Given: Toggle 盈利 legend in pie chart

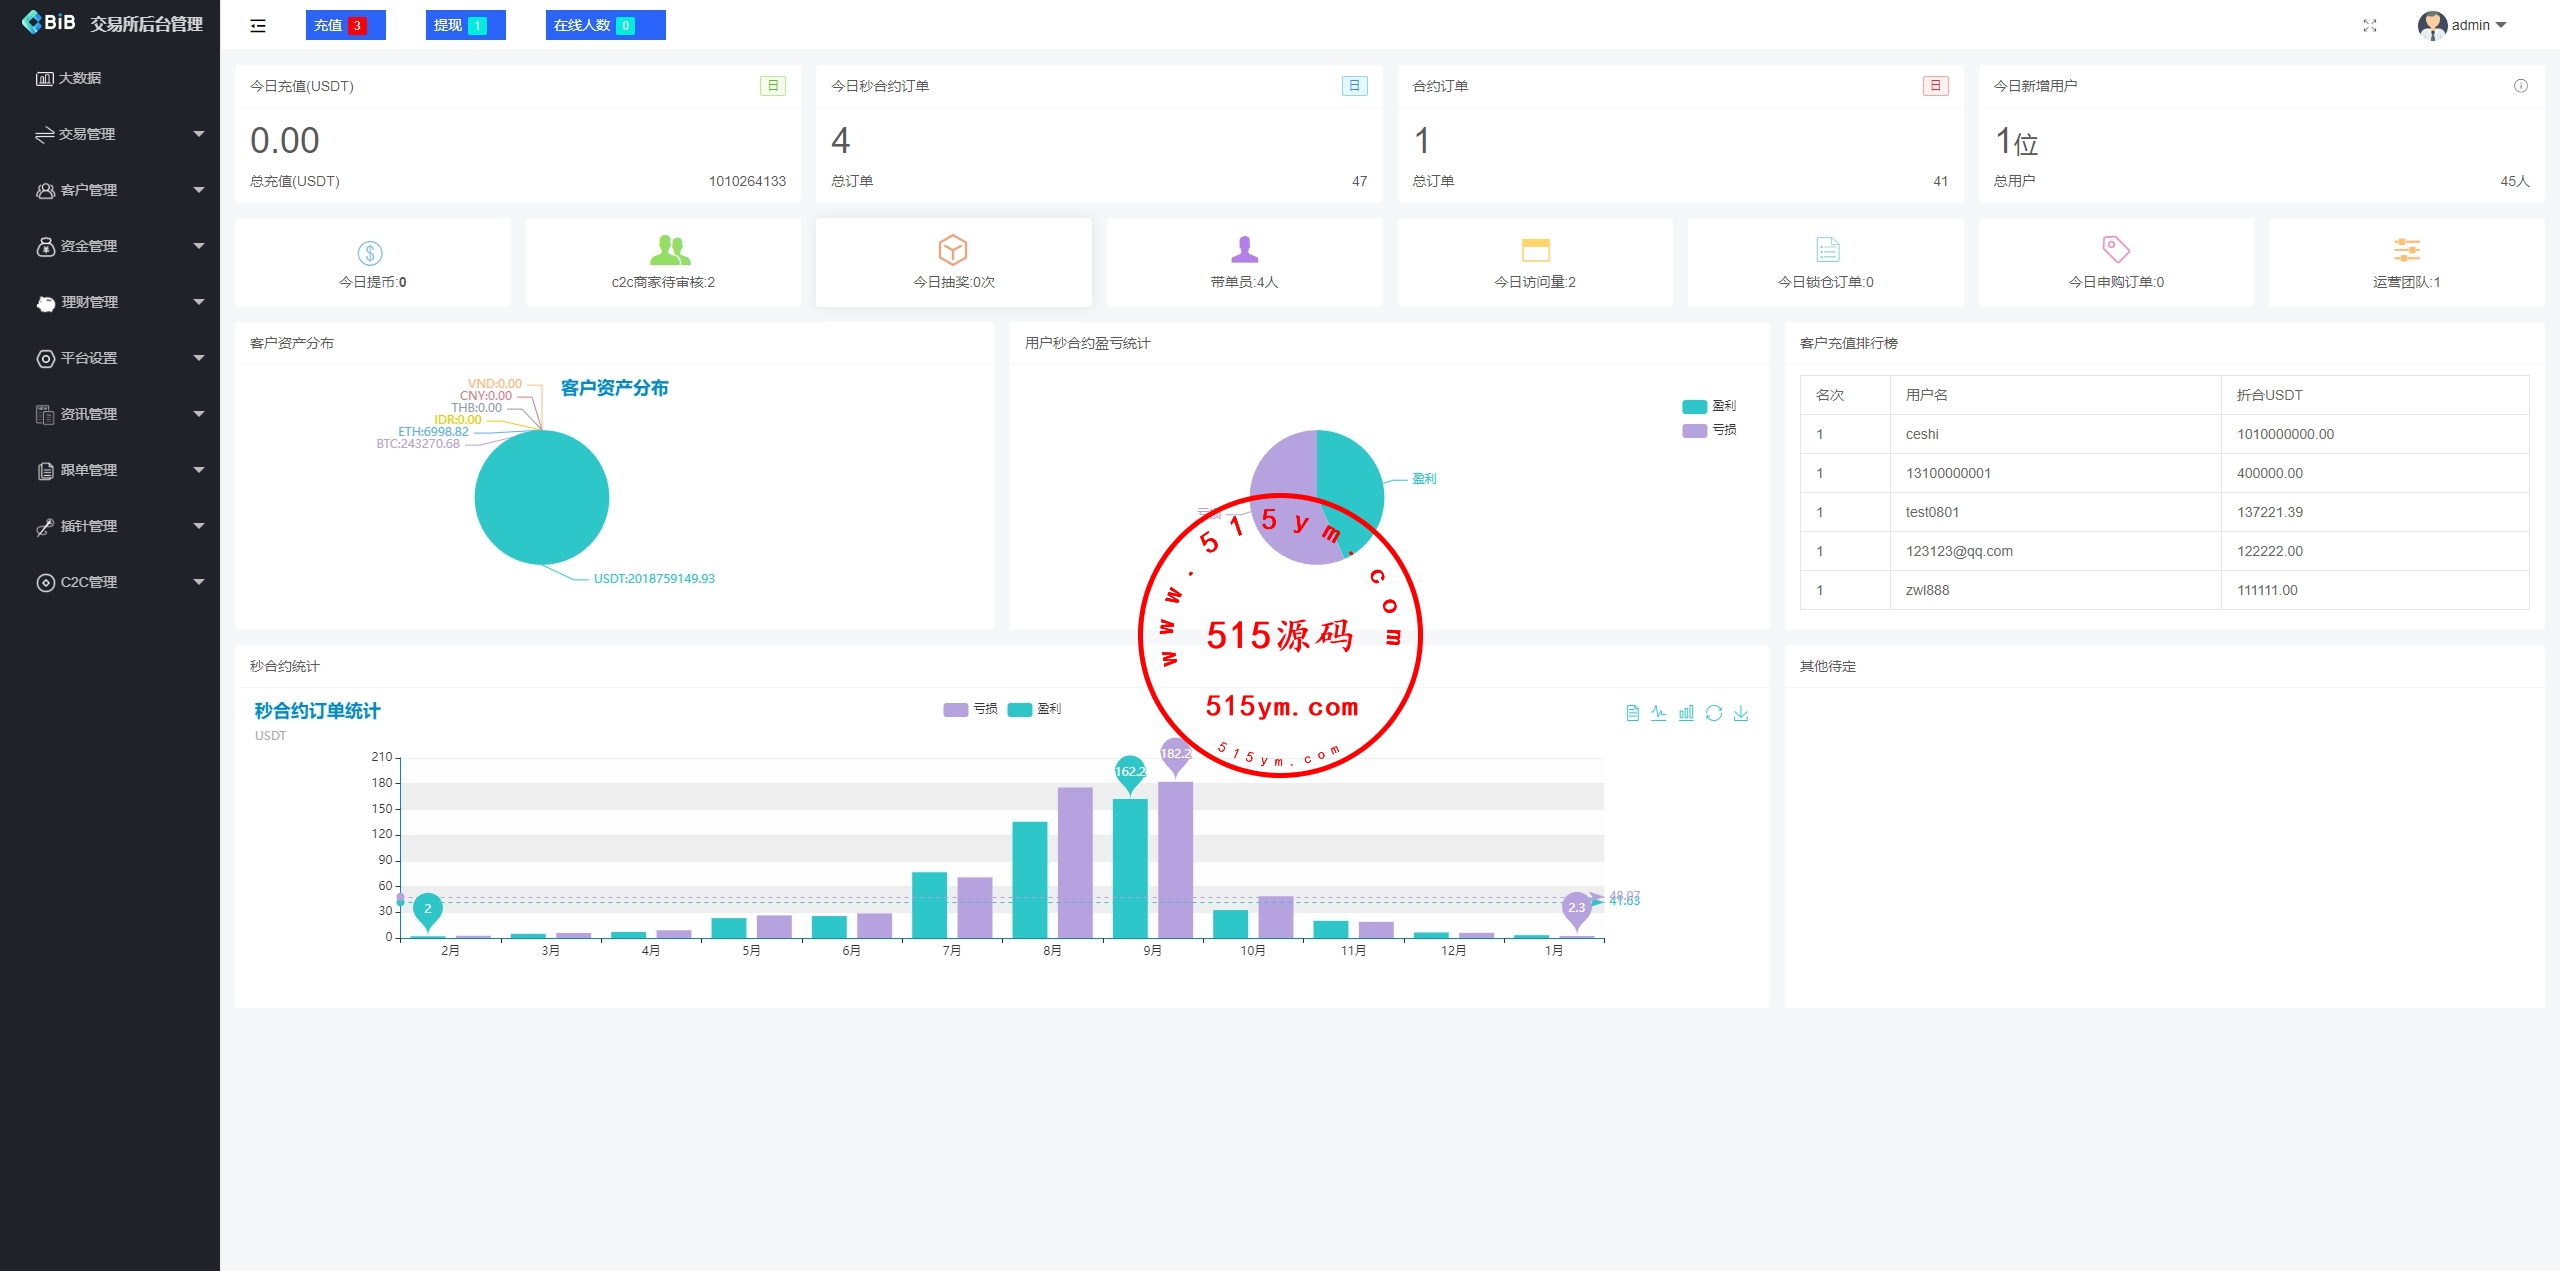Looking at the screenshot, I should coord(1709,406).
